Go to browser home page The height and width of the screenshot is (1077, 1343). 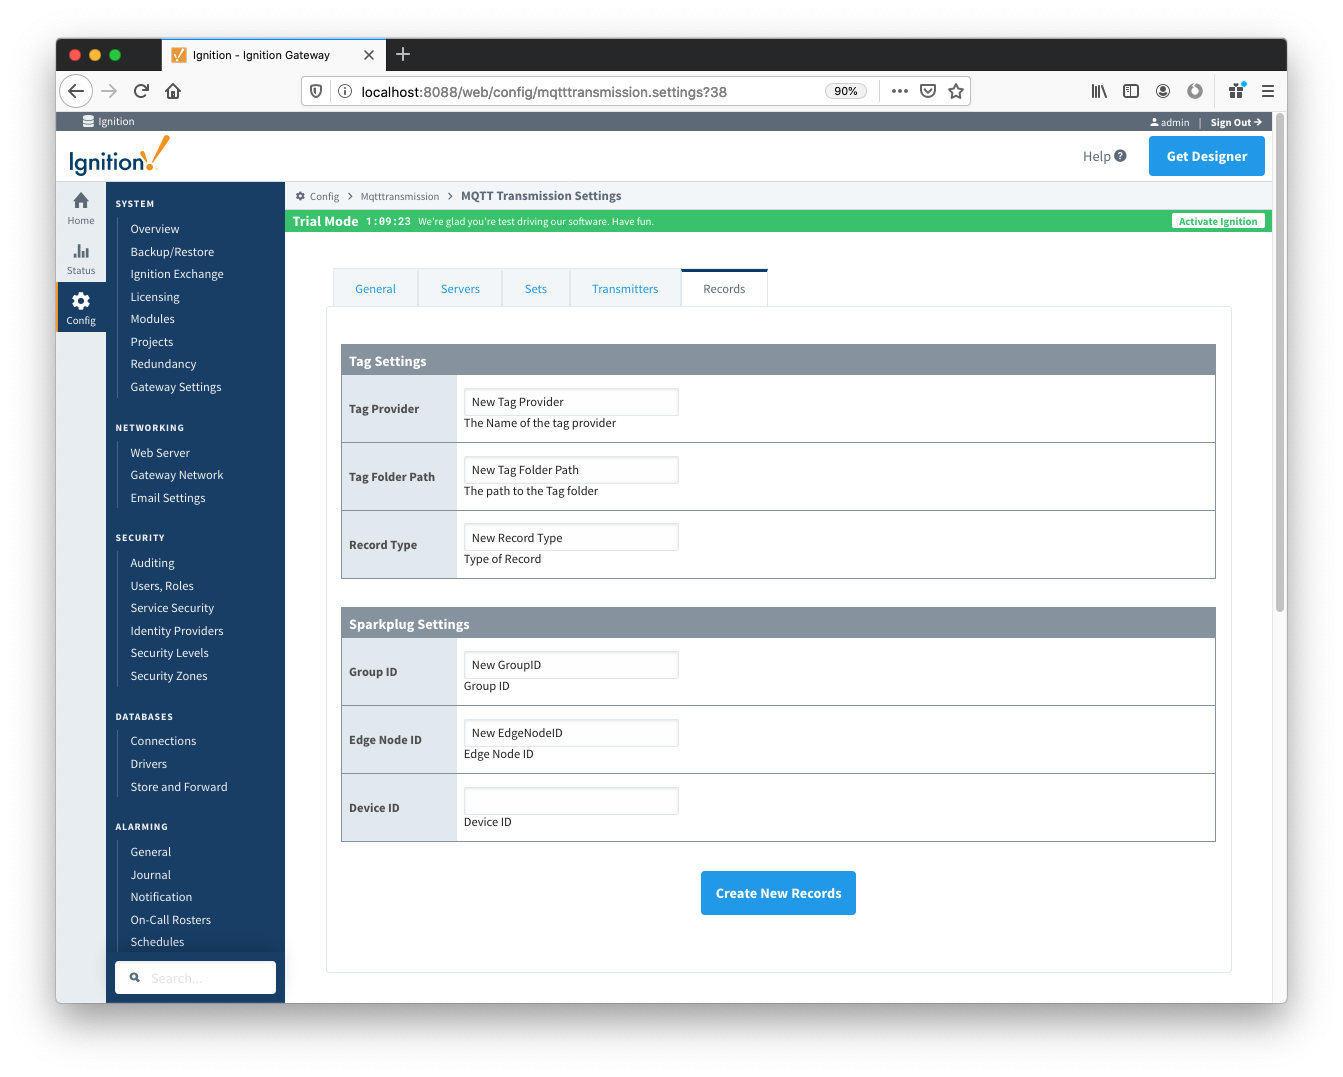point(173,91)
